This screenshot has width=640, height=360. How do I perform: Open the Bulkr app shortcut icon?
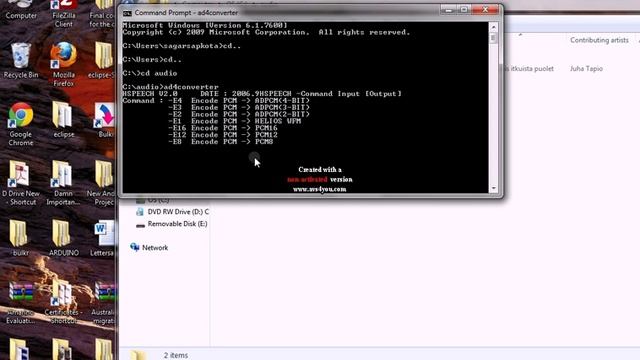click(x=105, y=120)
